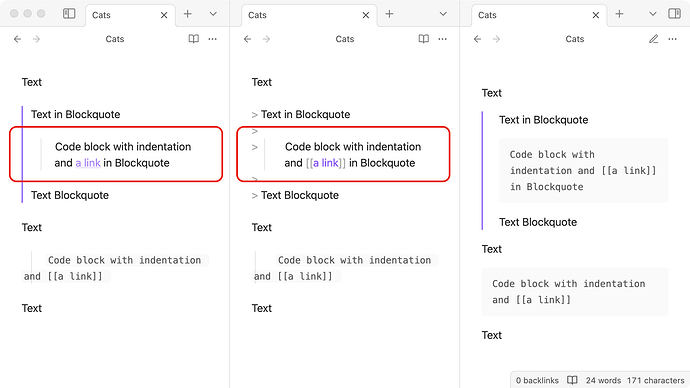
Task: Toggle the right sidebar icon
Action: click(x=674, y=14)
